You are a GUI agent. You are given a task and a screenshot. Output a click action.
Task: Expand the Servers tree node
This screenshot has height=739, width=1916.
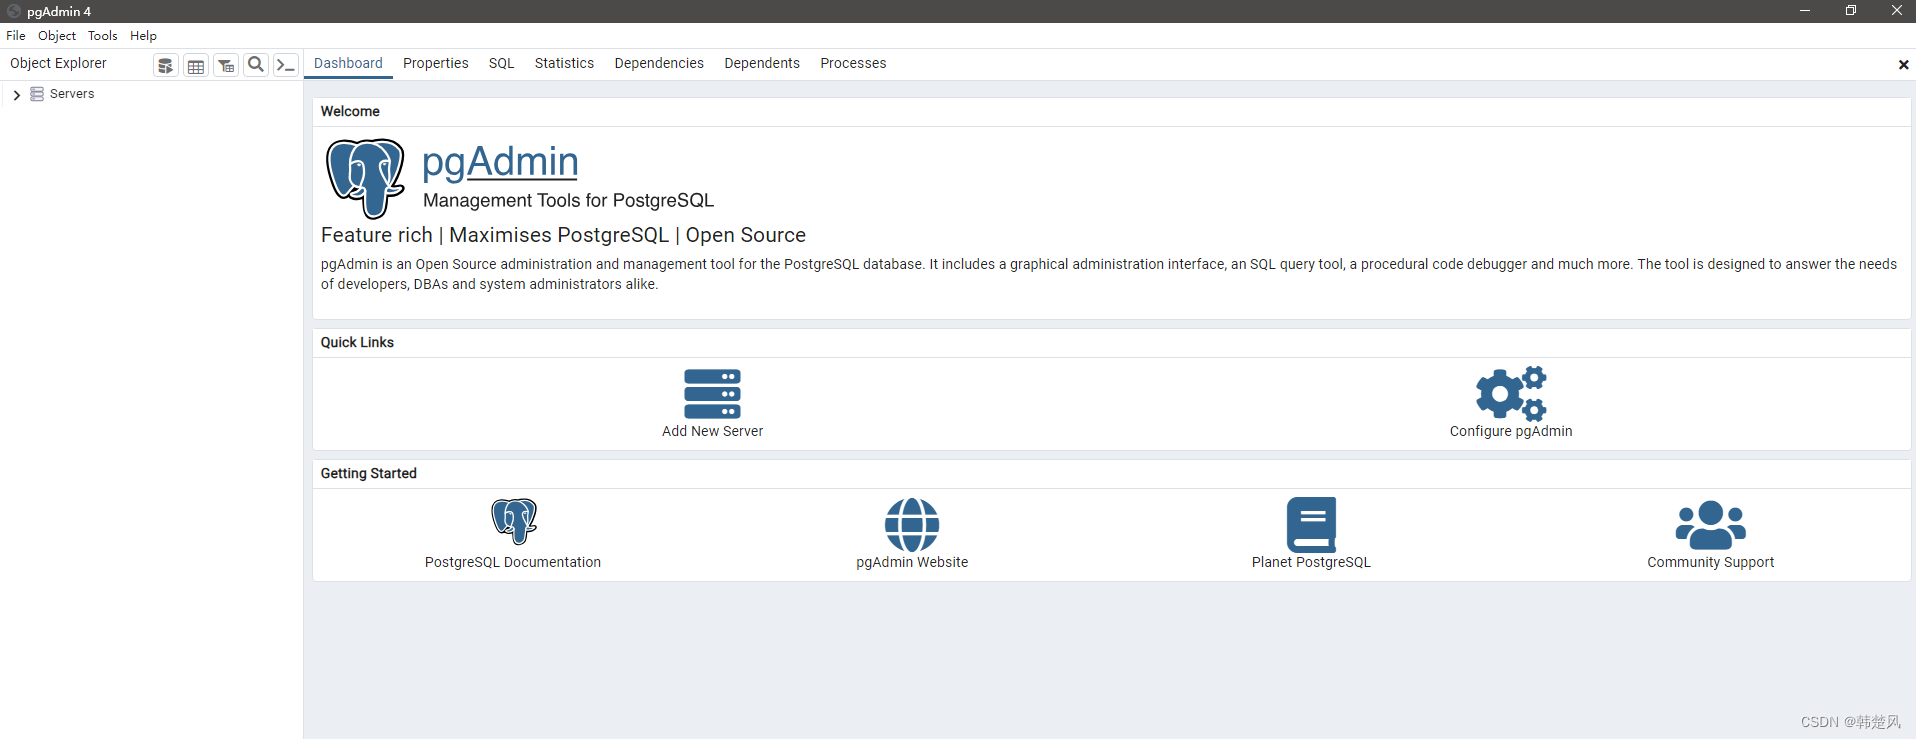pyautogui.click(x=17, y=95)
